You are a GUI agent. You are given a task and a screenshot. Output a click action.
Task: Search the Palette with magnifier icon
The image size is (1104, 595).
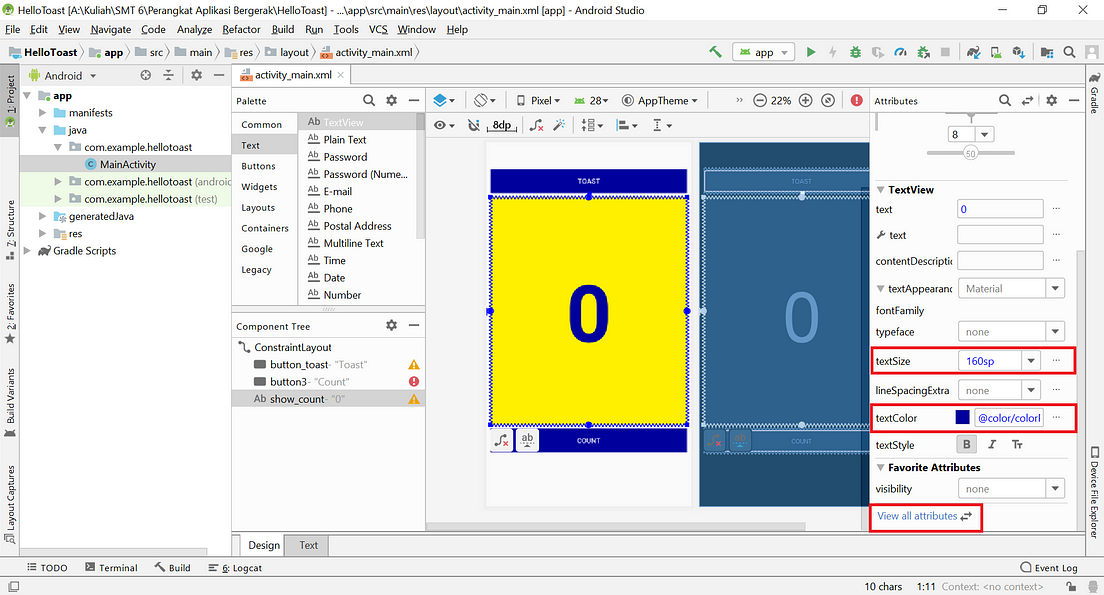369,101
